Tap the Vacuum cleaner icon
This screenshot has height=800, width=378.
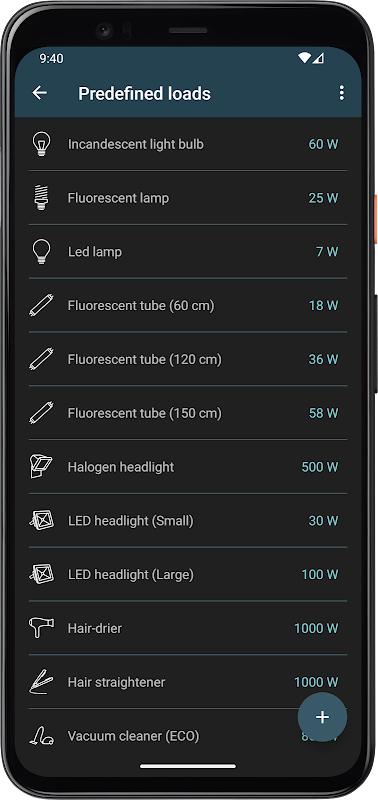tap(41, 736)
